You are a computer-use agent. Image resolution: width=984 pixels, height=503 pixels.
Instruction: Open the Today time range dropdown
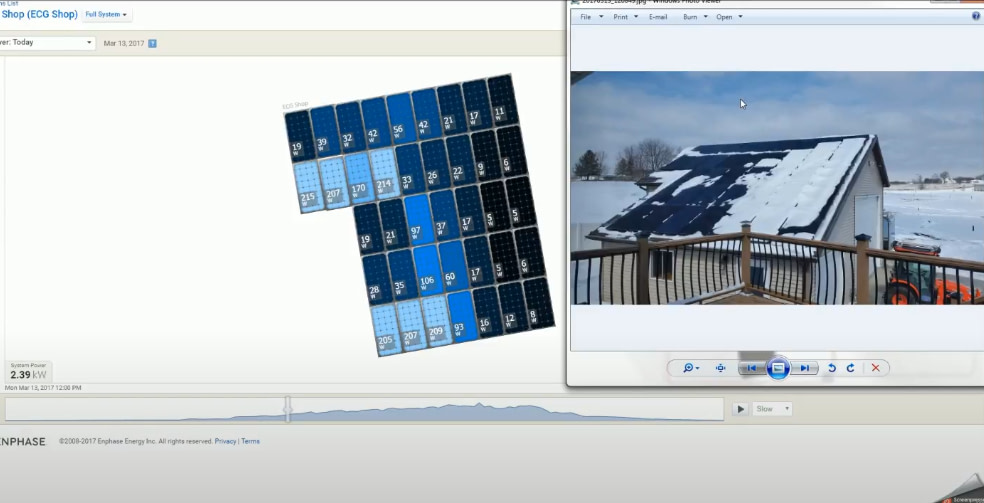(47, 43)
